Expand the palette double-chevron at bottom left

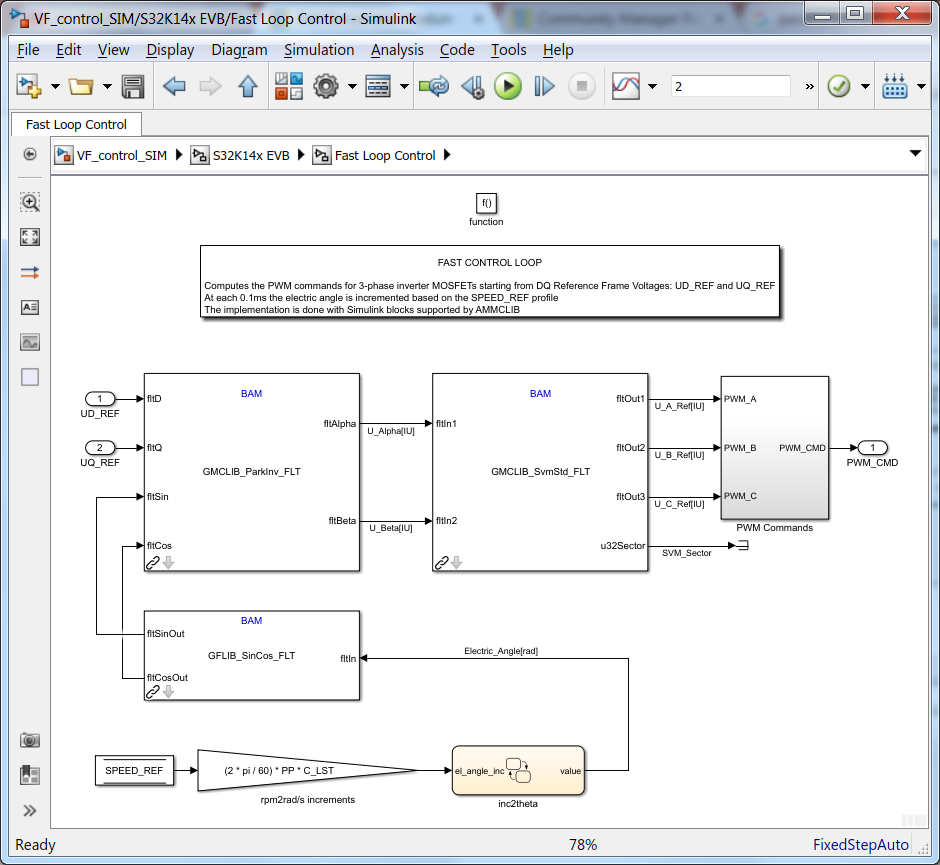click(x=30, y=810)
